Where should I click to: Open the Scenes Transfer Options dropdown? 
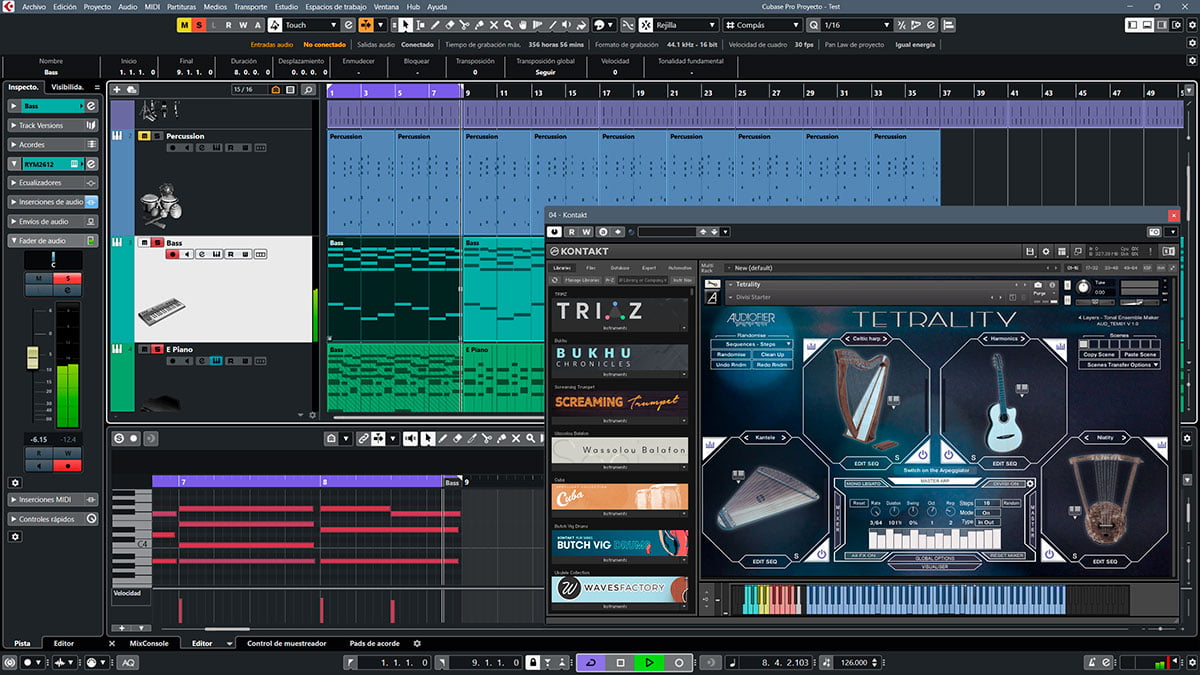tap(1119, 365)
